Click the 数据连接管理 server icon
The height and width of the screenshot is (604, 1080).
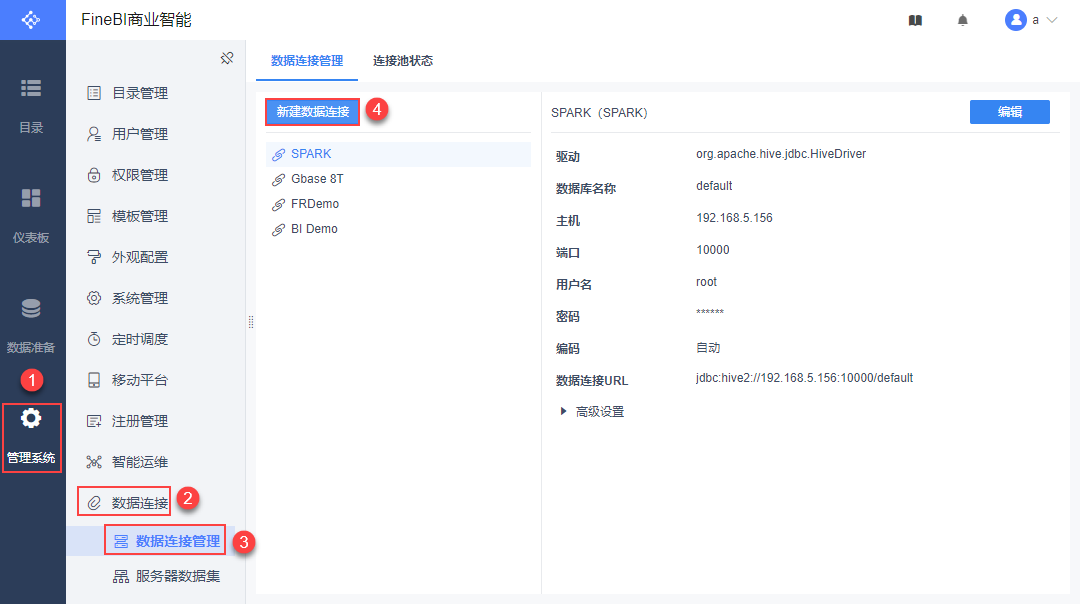click(121, 541)
